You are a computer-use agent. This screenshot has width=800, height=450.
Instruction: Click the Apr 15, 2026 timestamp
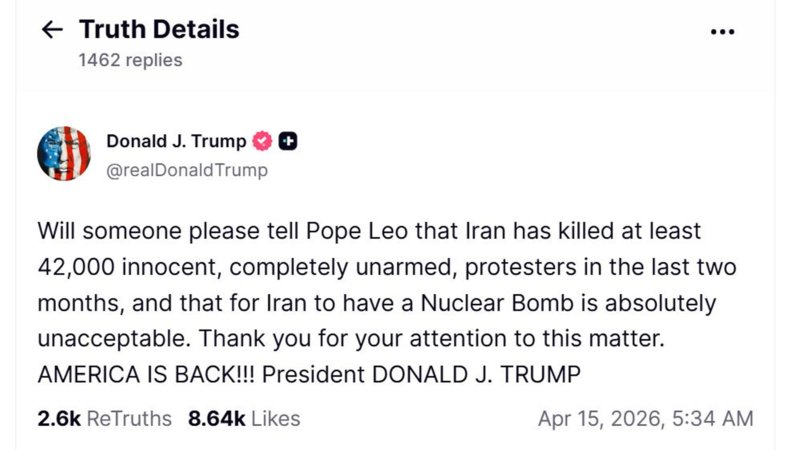645,417
